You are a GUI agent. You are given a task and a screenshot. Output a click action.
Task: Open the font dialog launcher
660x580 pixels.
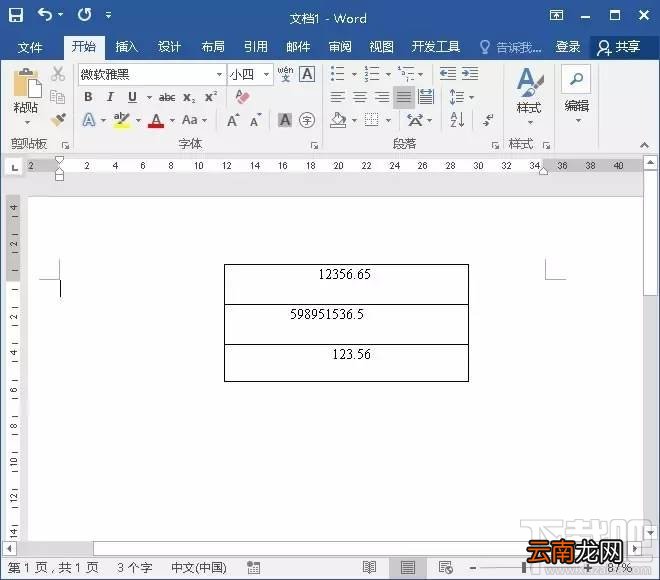[x=314, y=145]
